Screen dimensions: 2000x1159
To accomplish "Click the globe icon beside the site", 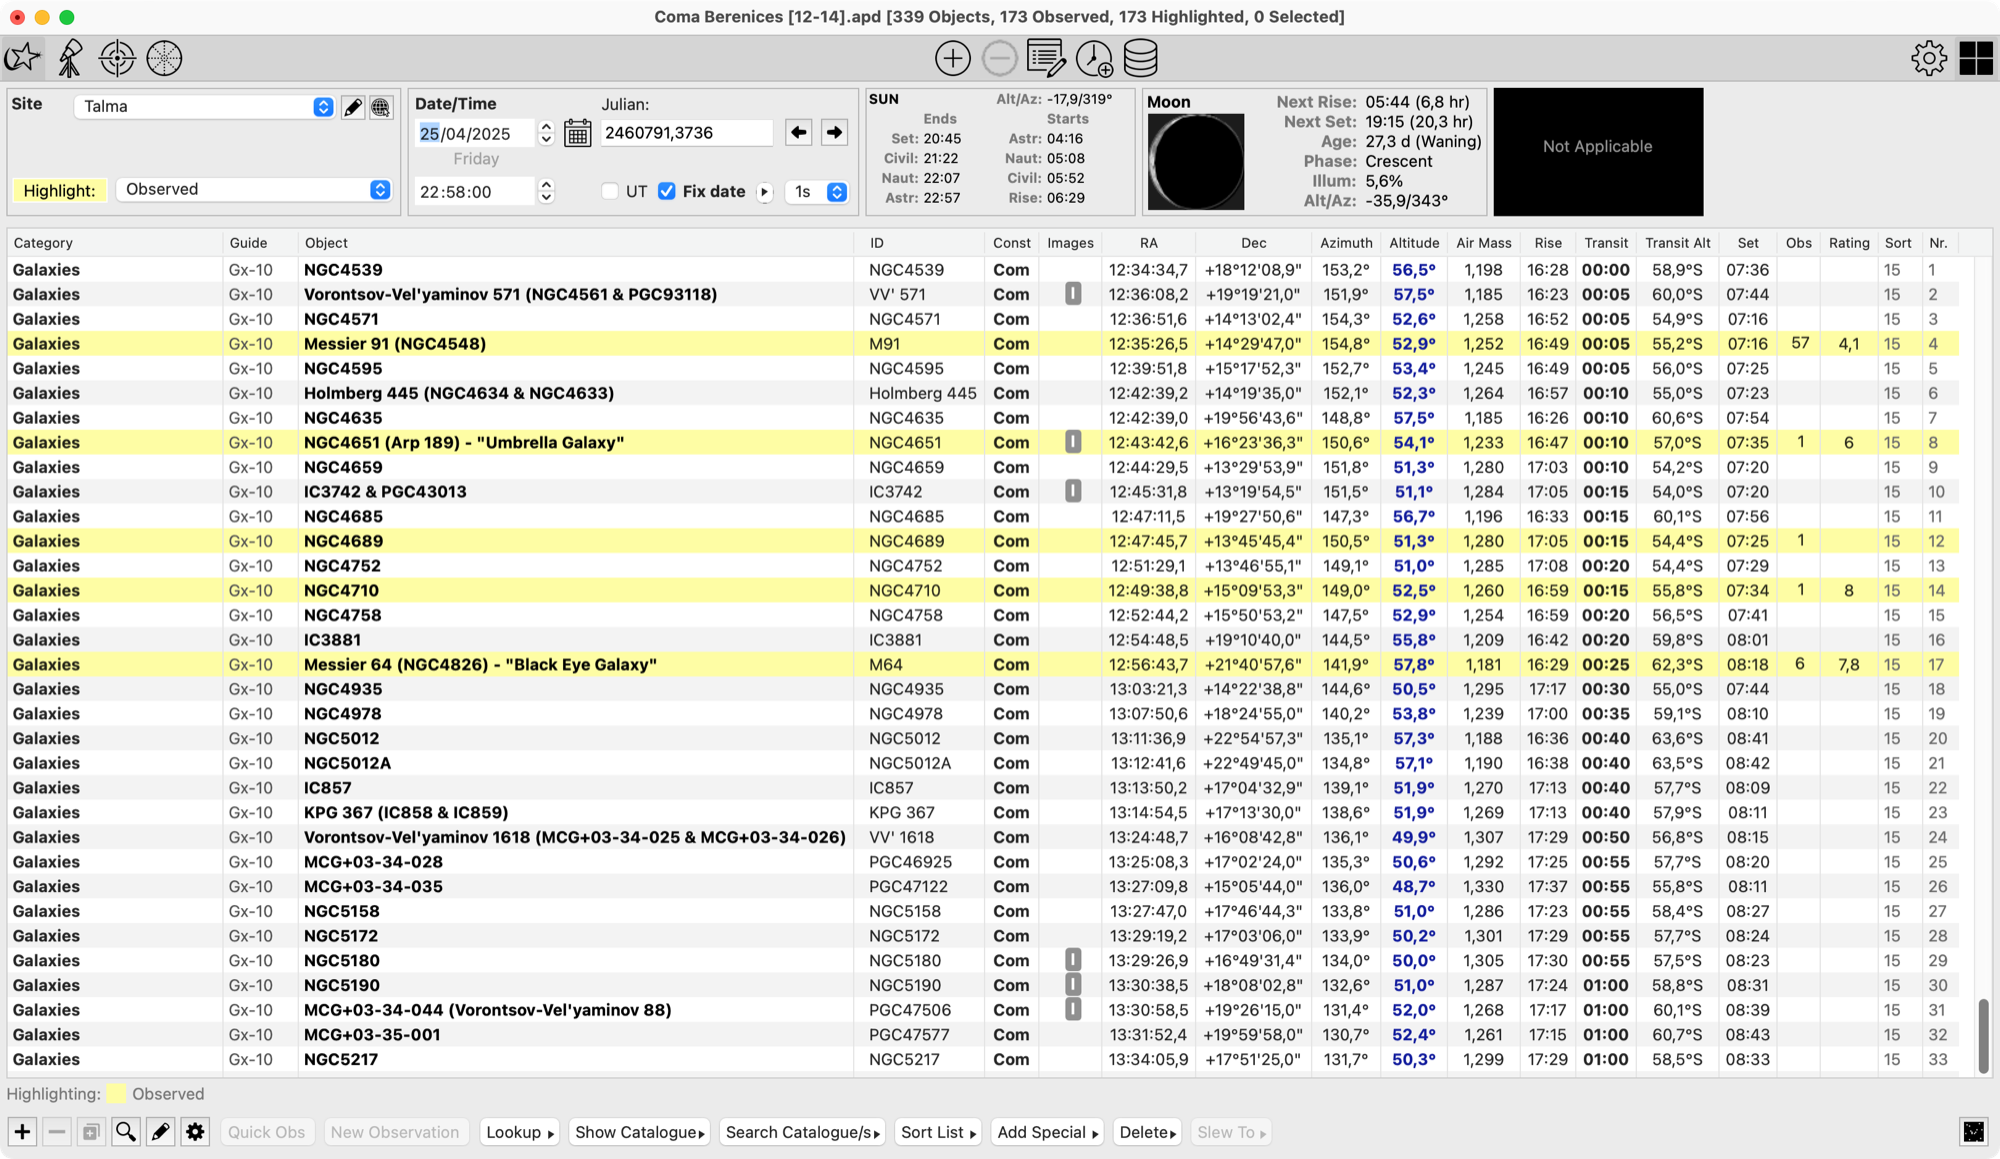I will (x=381, y=107).
